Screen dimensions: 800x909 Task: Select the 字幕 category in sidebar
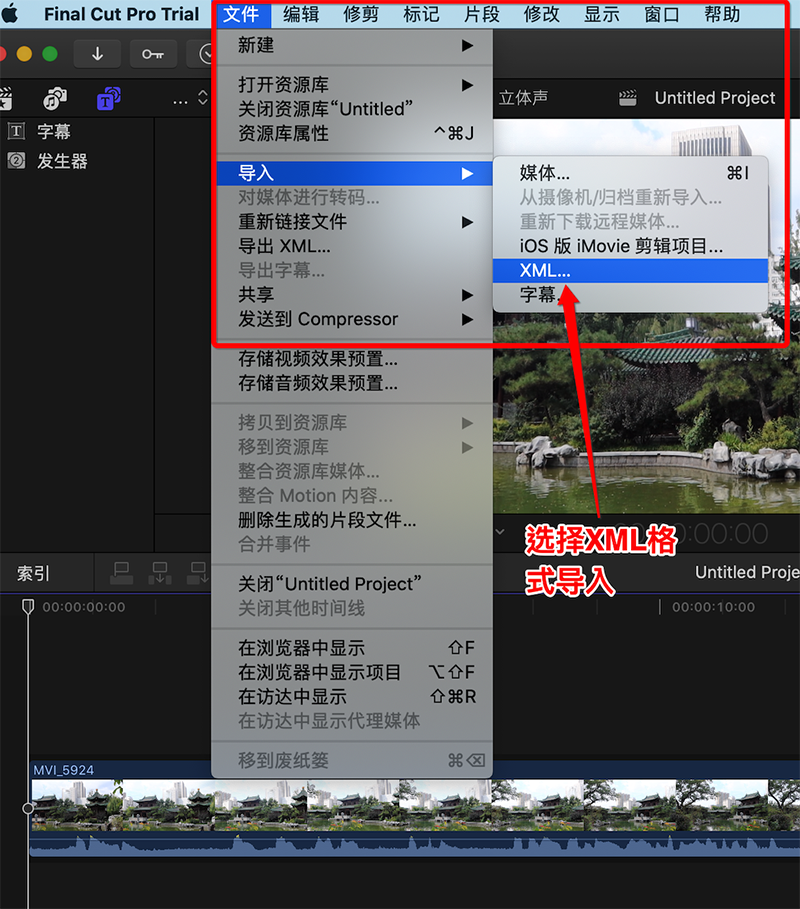coord(54,131)
